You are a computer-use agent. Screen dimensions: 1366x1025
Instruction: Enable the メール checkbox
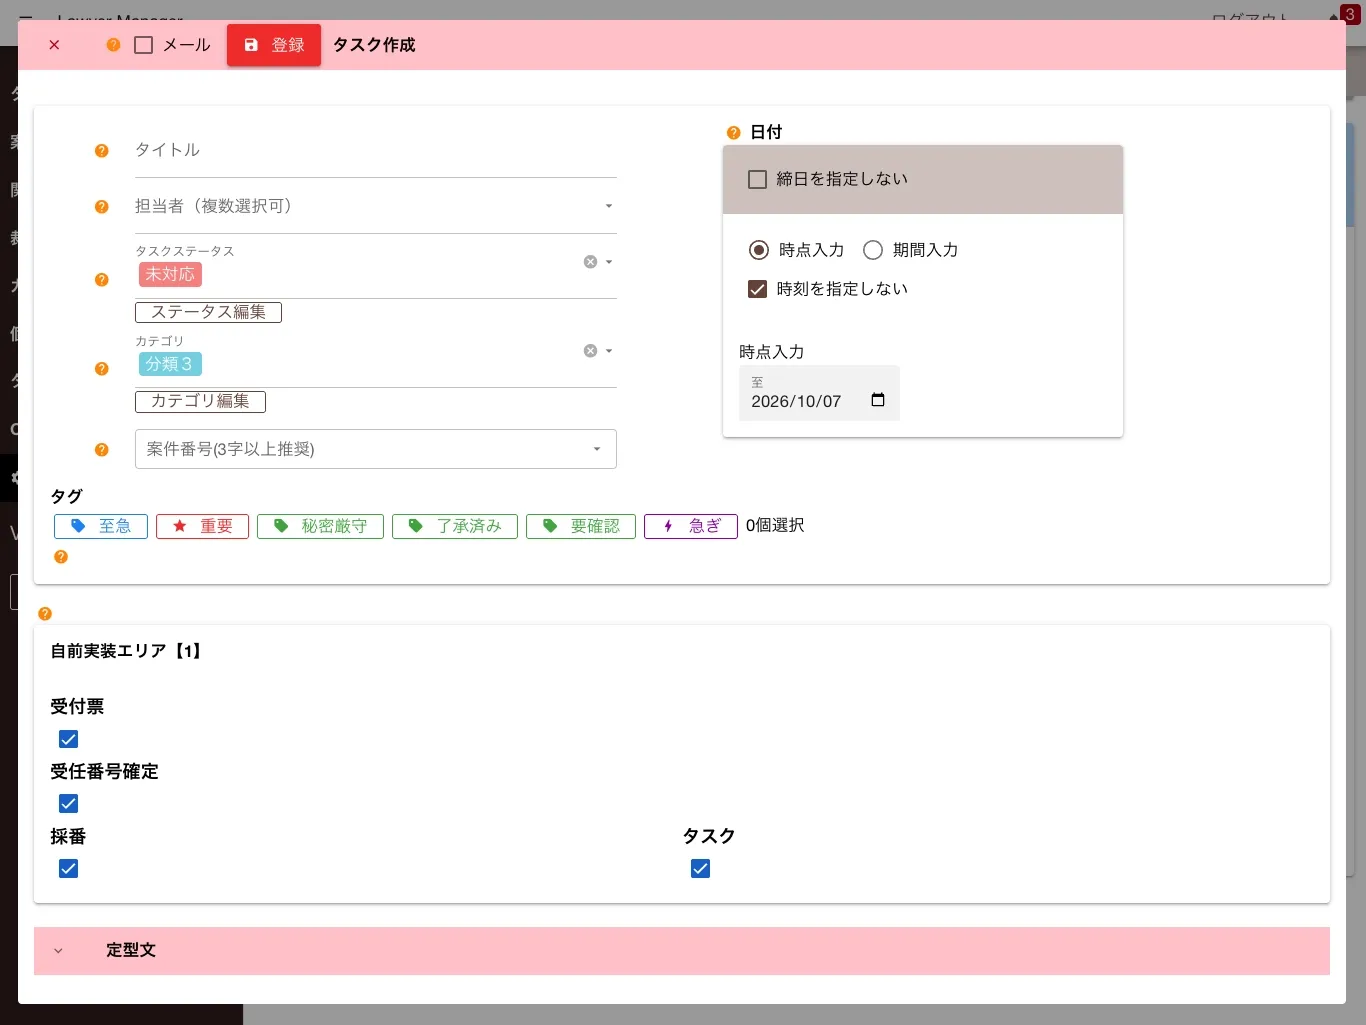click(x=144, y=45)
